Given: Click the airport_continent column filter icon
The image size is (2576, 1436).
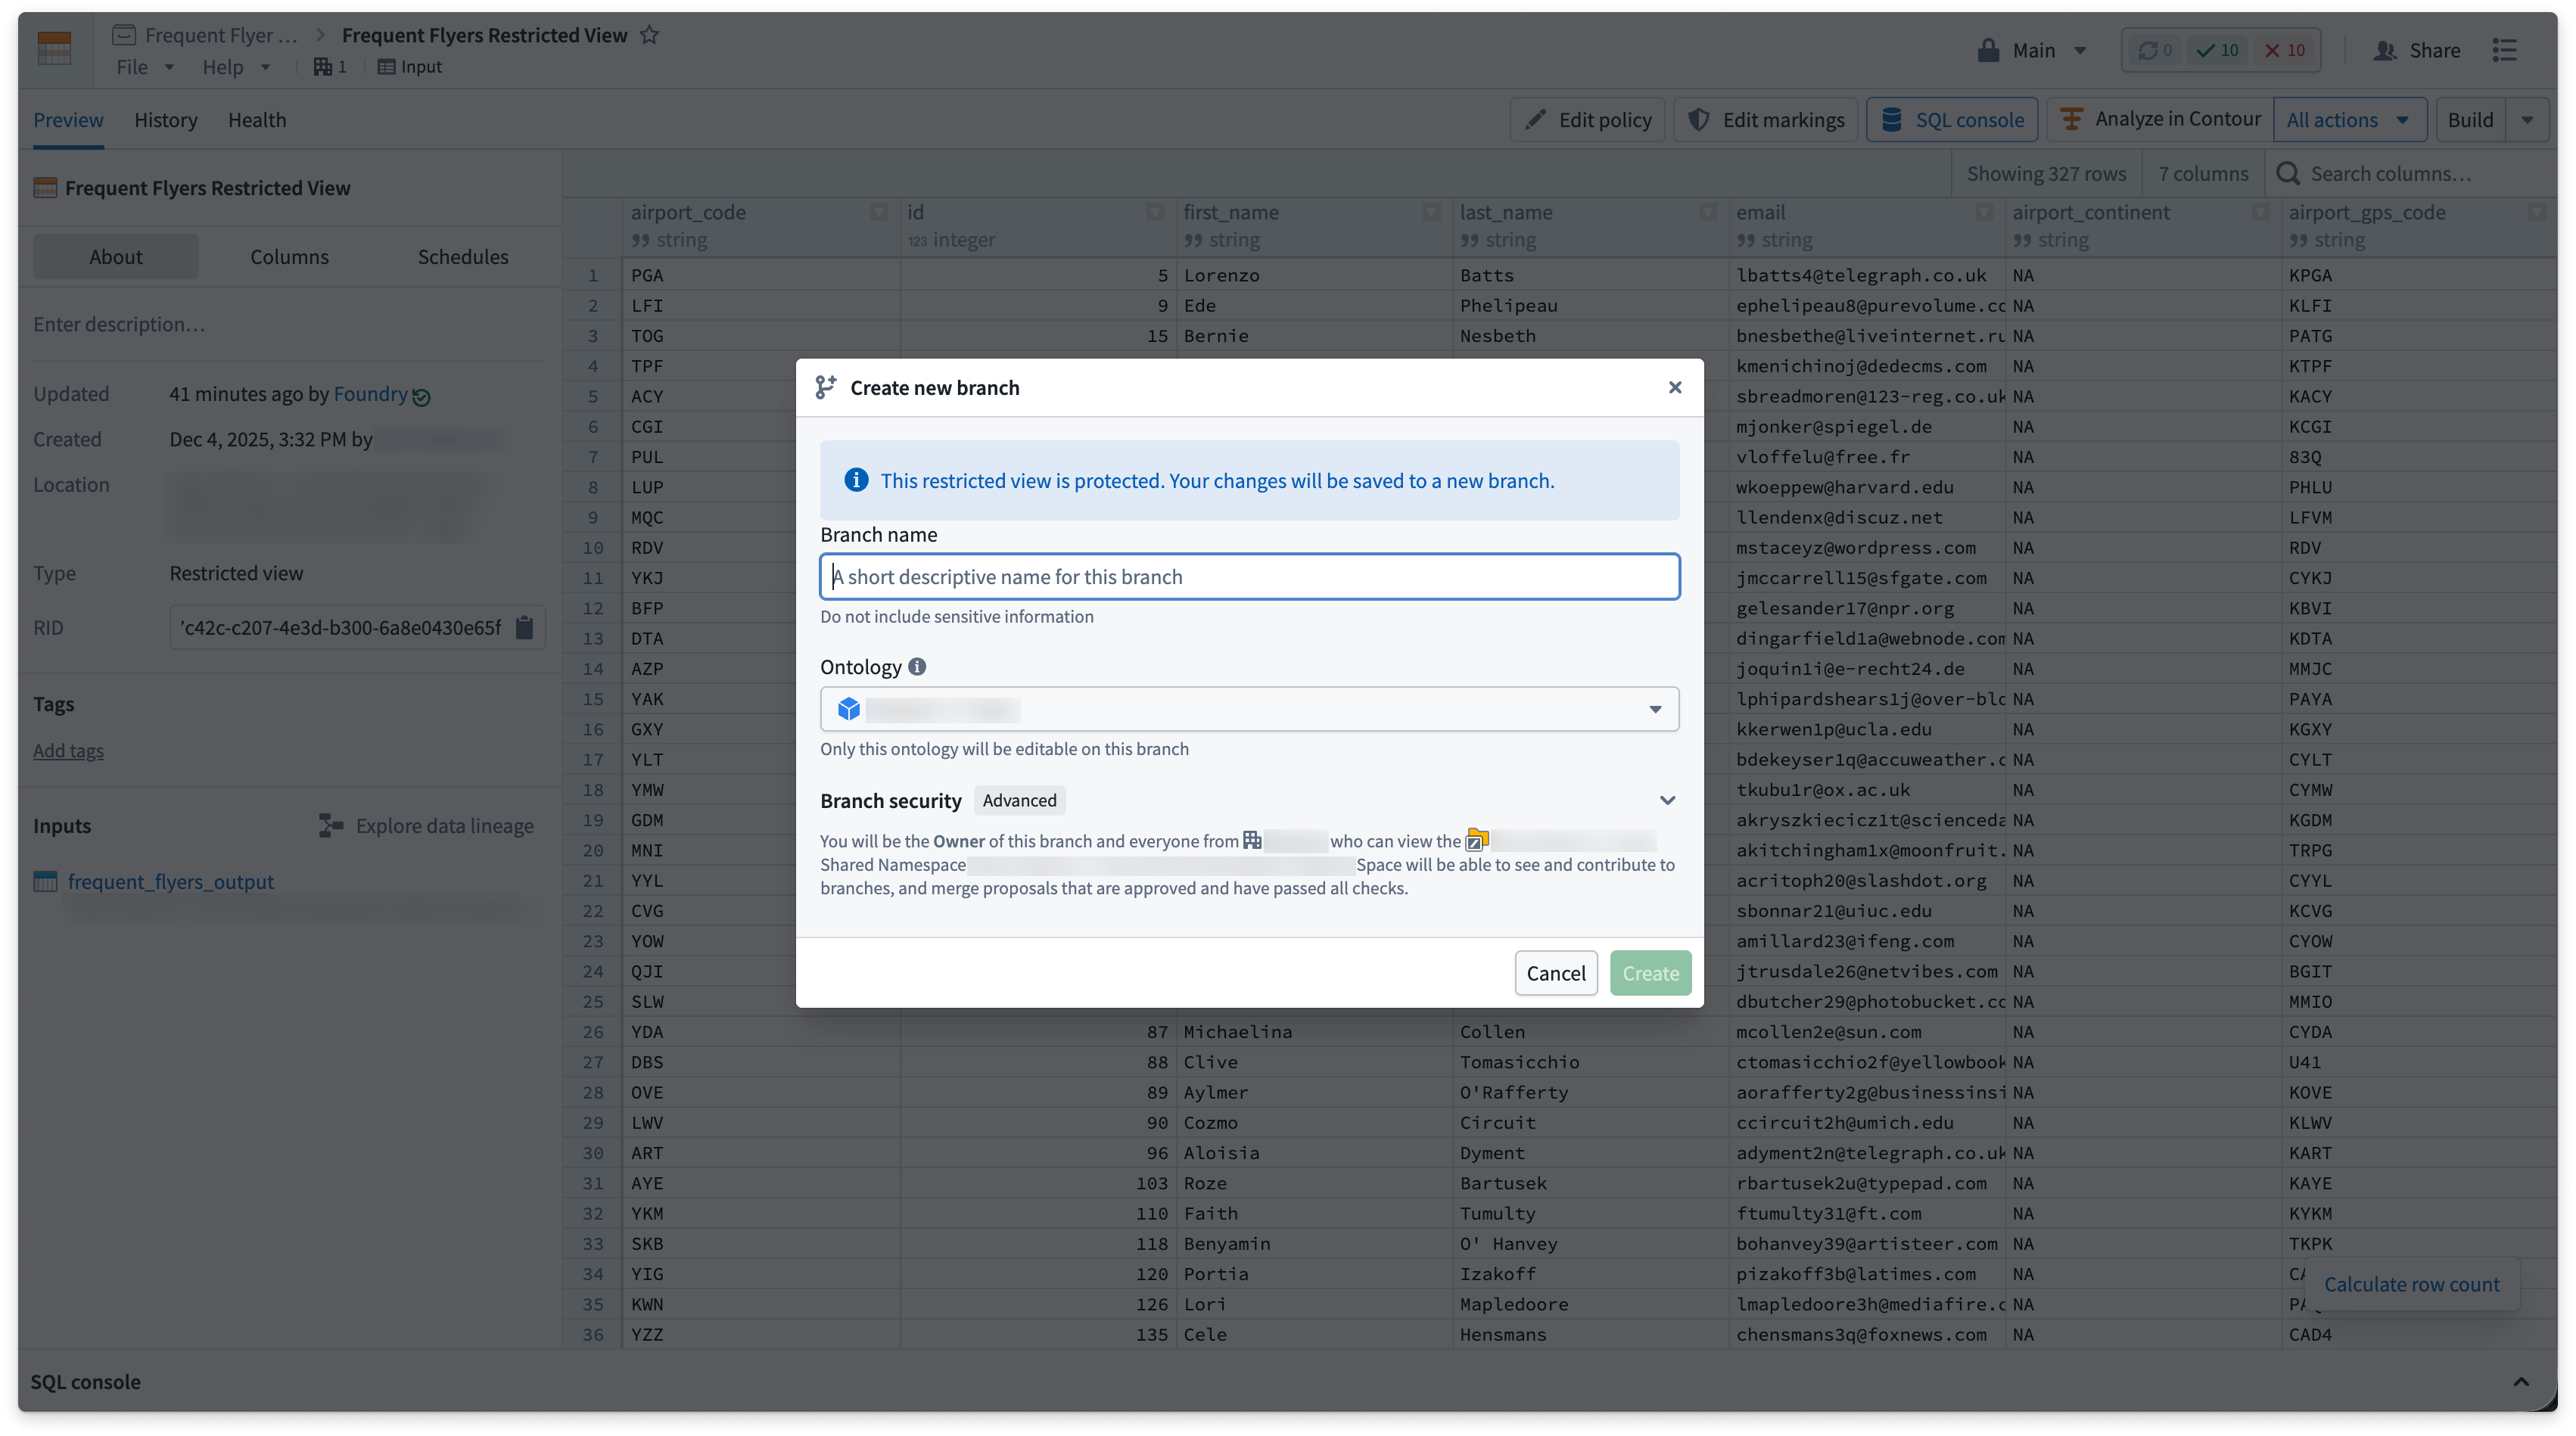Looking at the screenshot, I should pyautogui.click(x=2260, y=212).
